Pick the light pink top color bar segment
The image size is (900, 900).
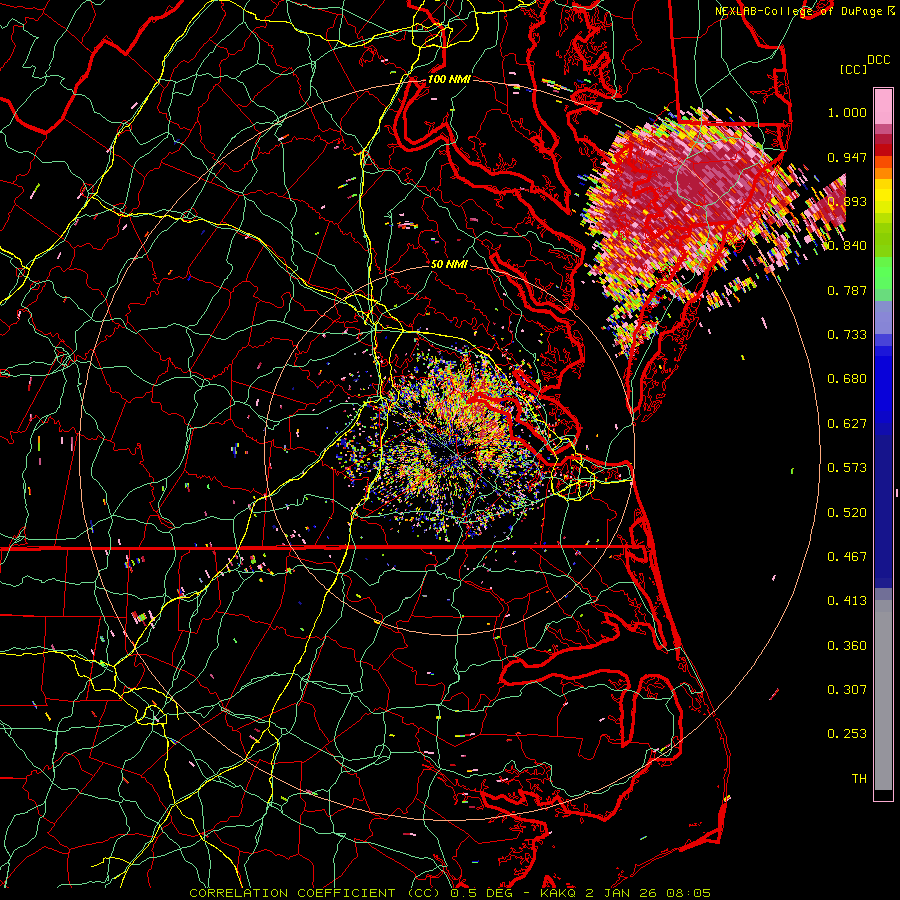(x=883, y=107)
